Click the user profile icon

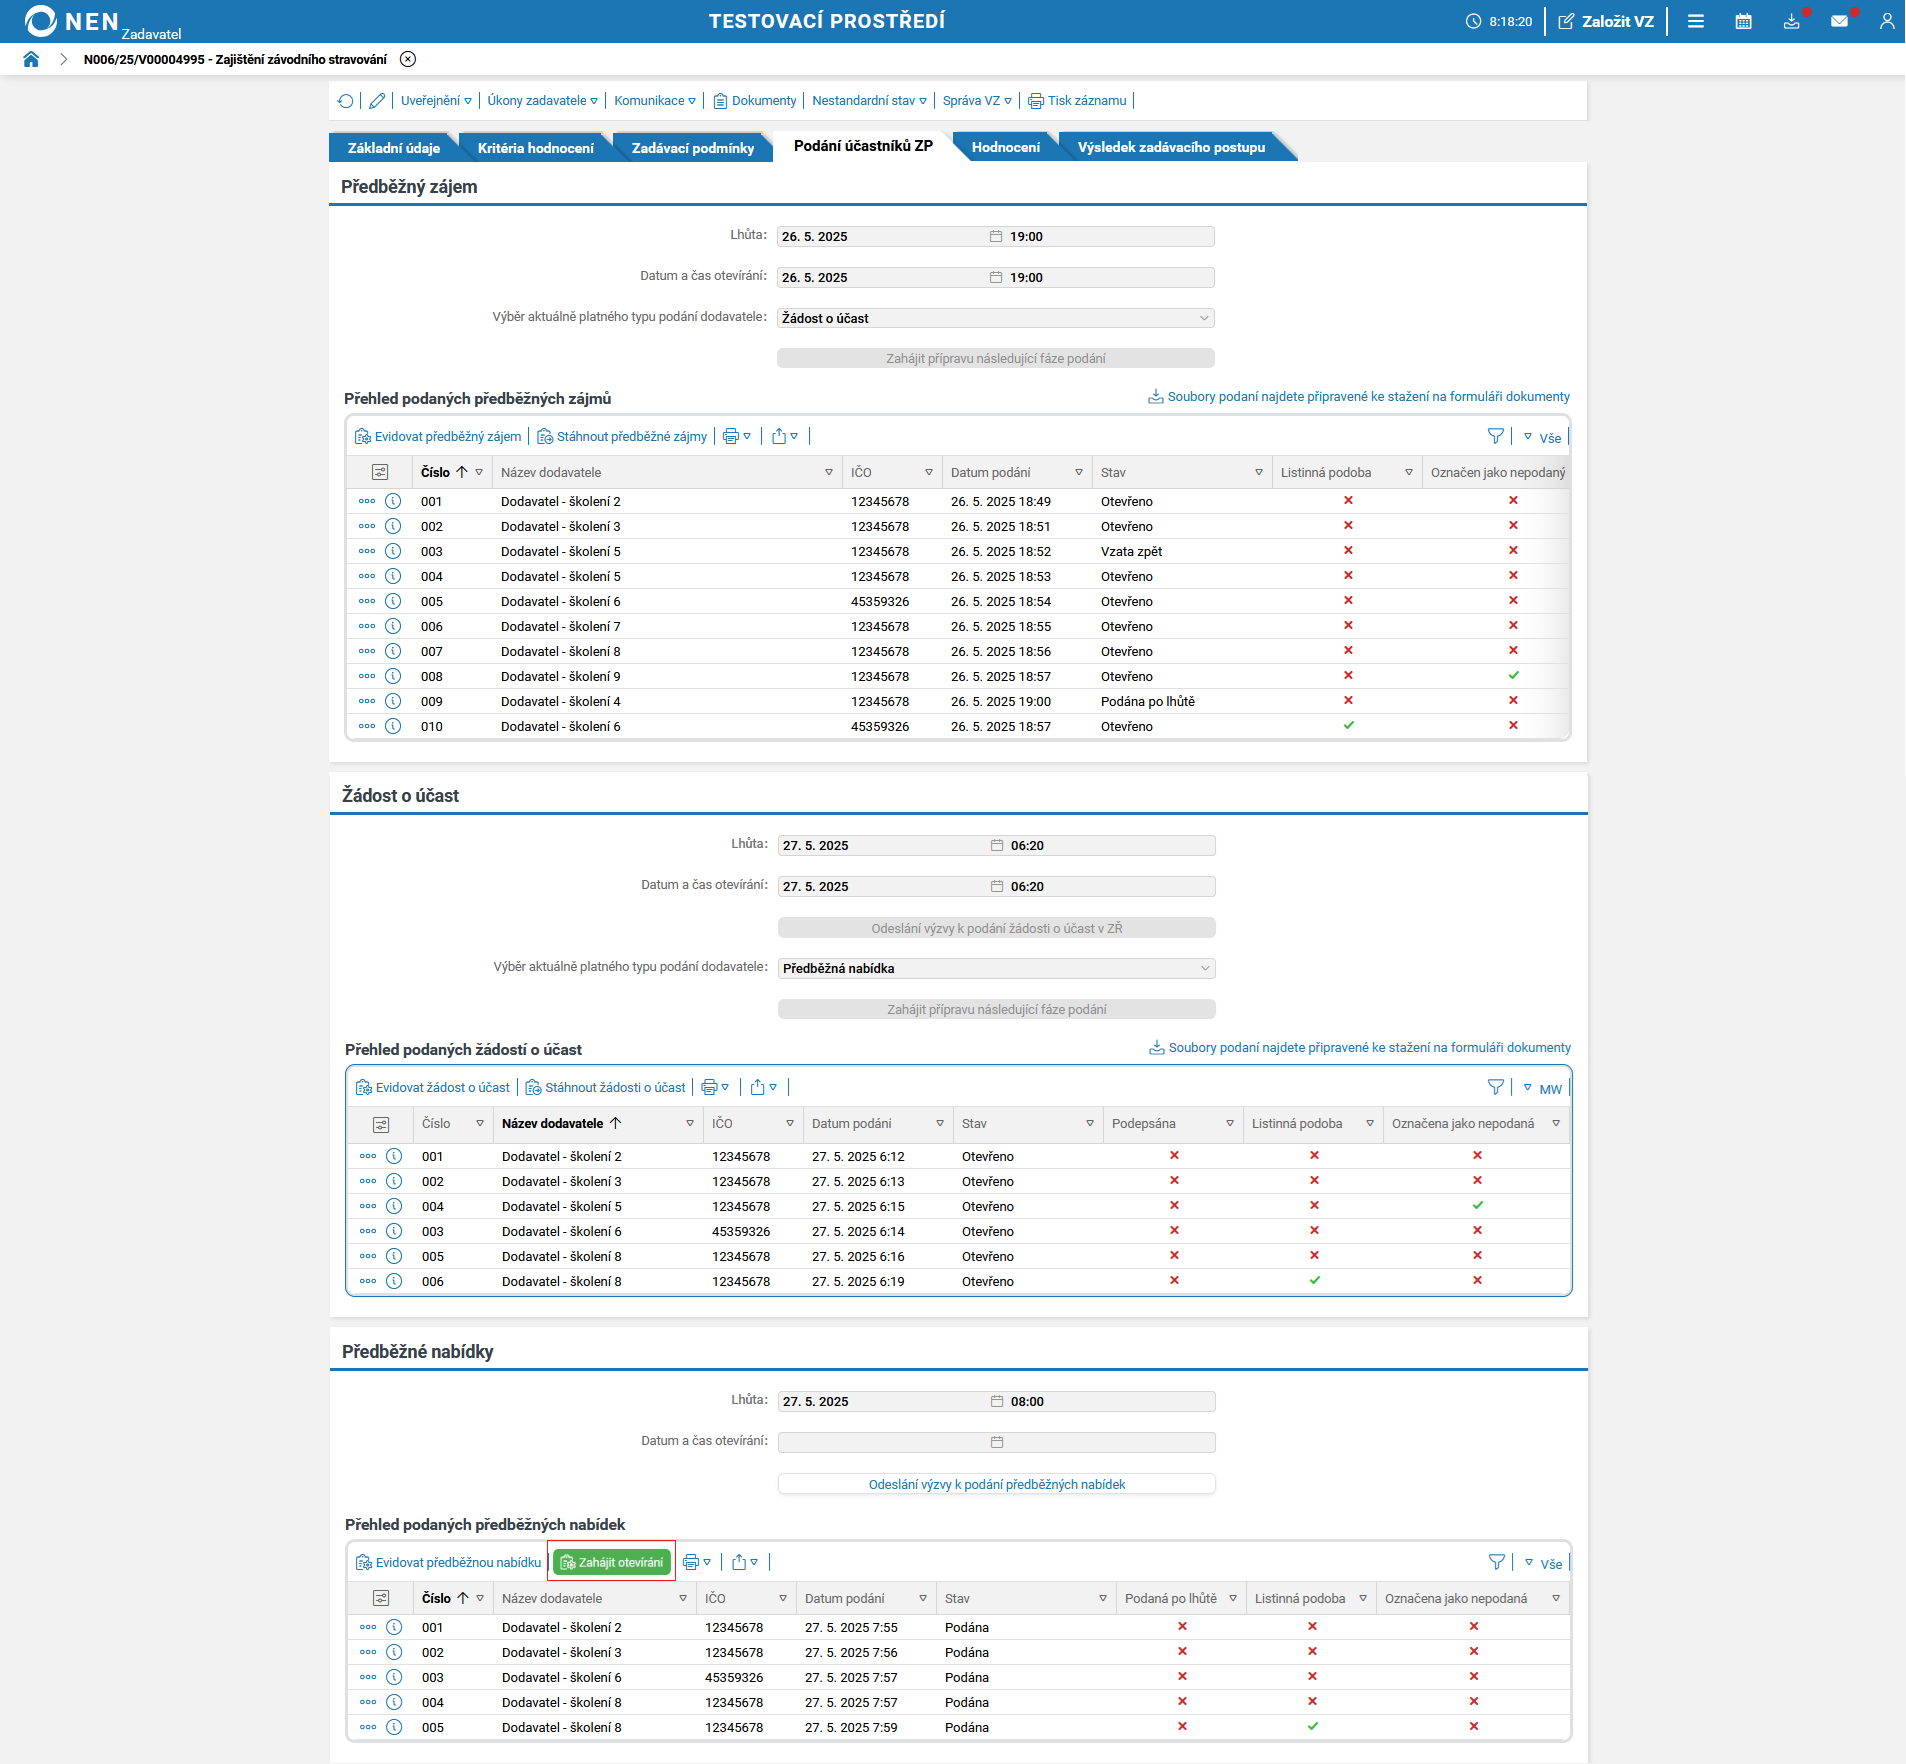point(1886,21)
